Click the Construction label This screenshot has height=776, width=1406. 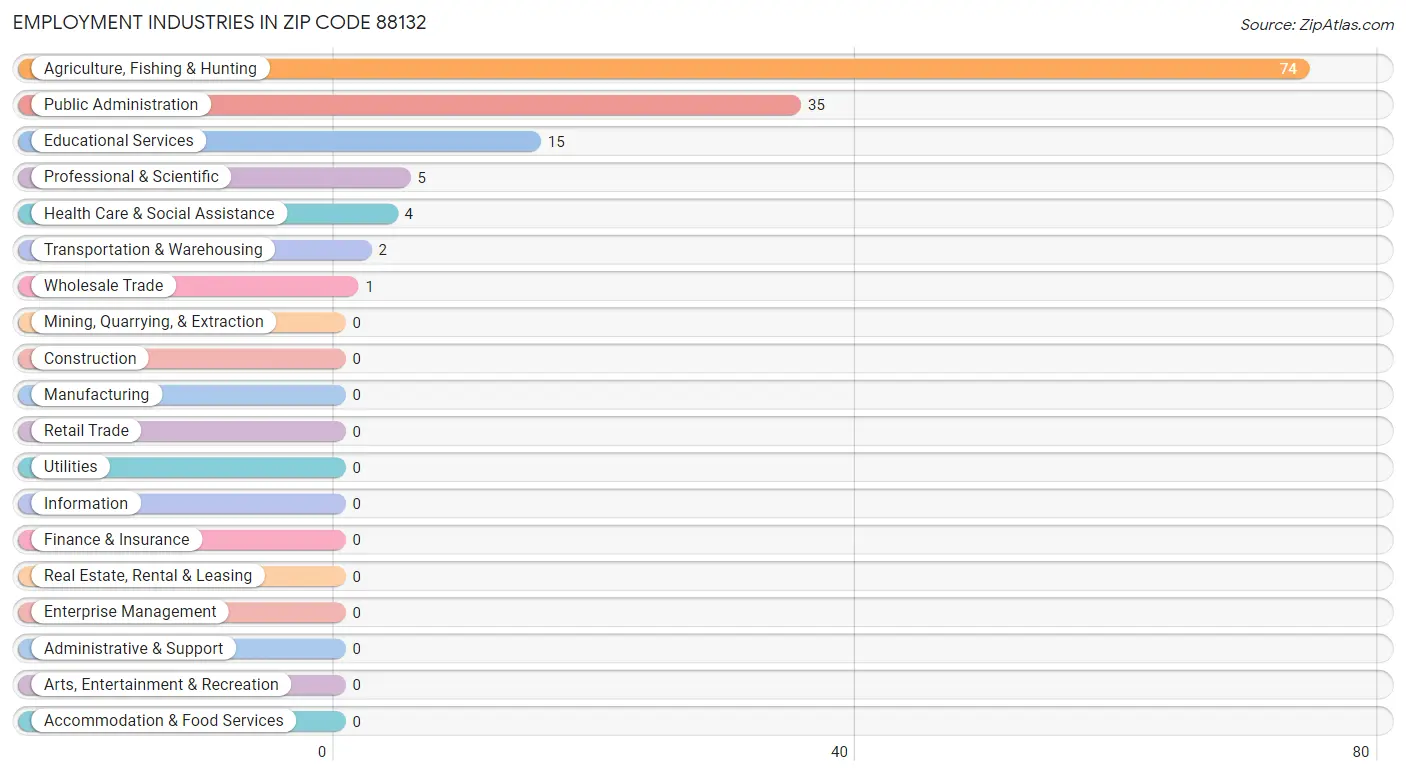click(x=90, y=359)
